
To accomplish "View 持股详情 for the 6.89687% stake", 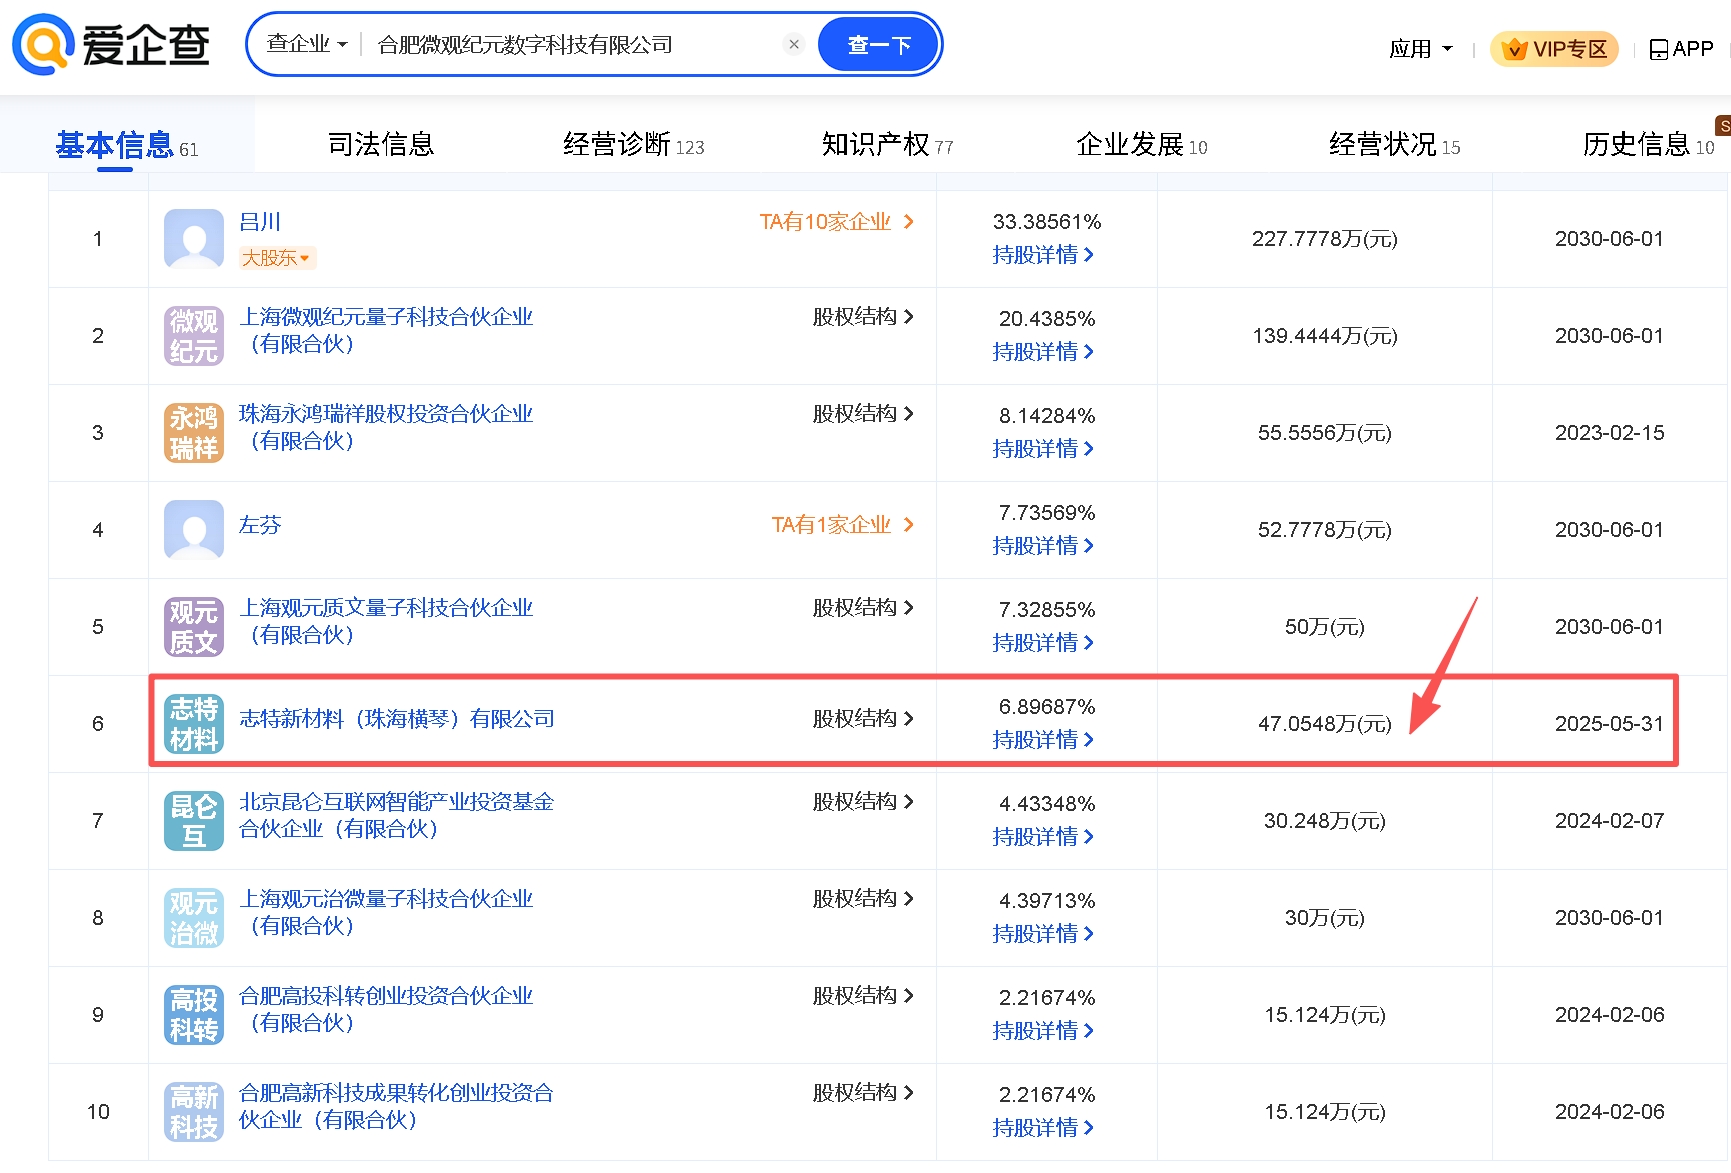I will pyautogui.click(x=1043, y=740).
